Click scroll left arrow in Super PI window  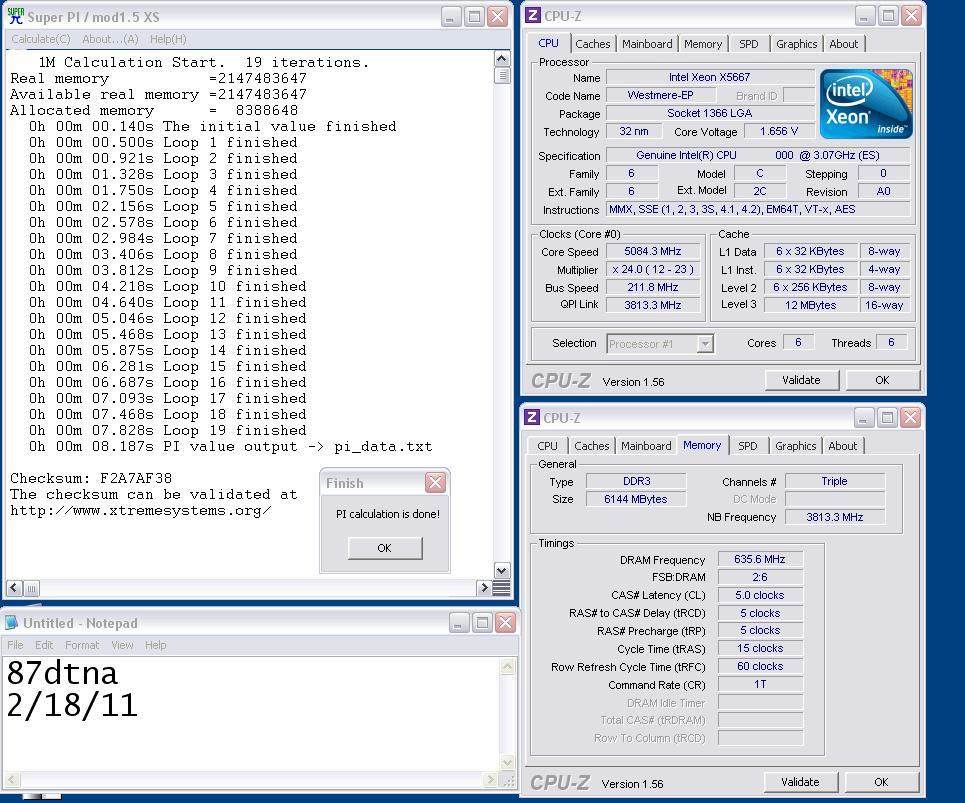14,588
